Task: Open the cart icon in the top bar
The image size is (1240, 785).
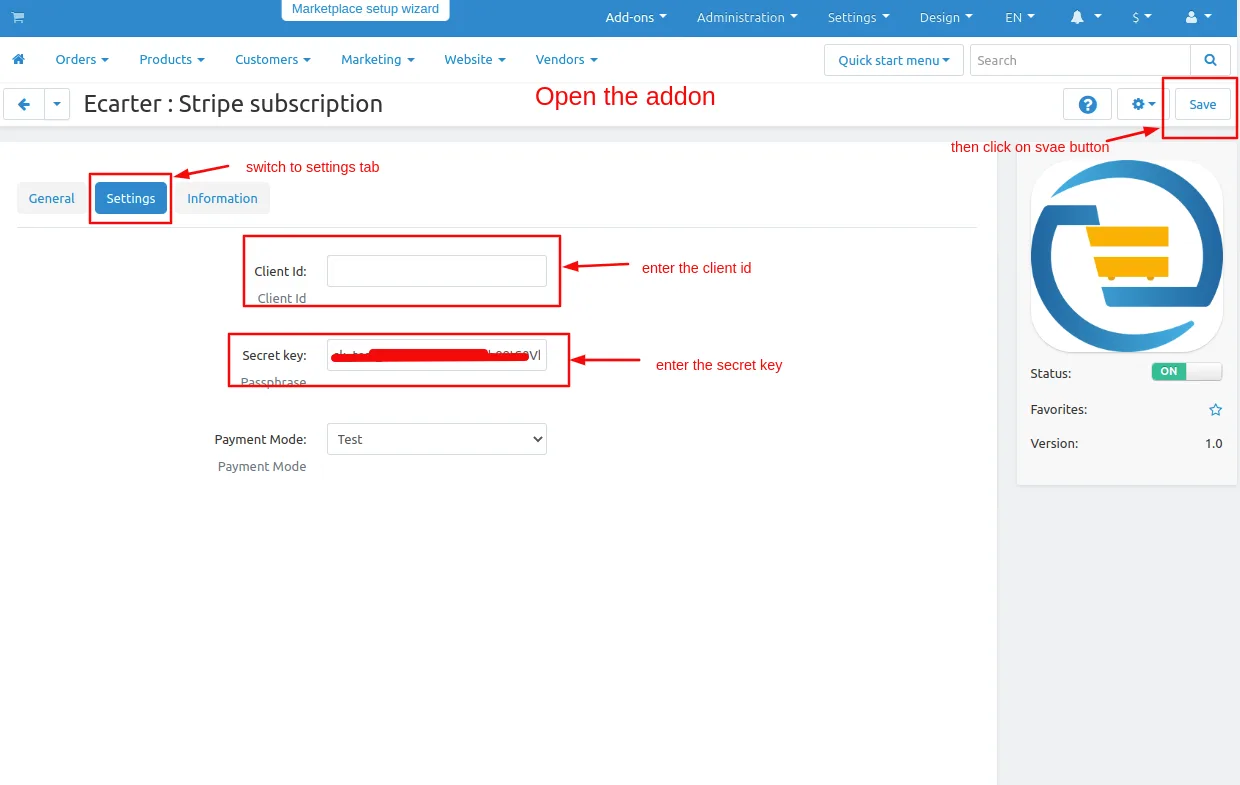Action: coord(18,17)
